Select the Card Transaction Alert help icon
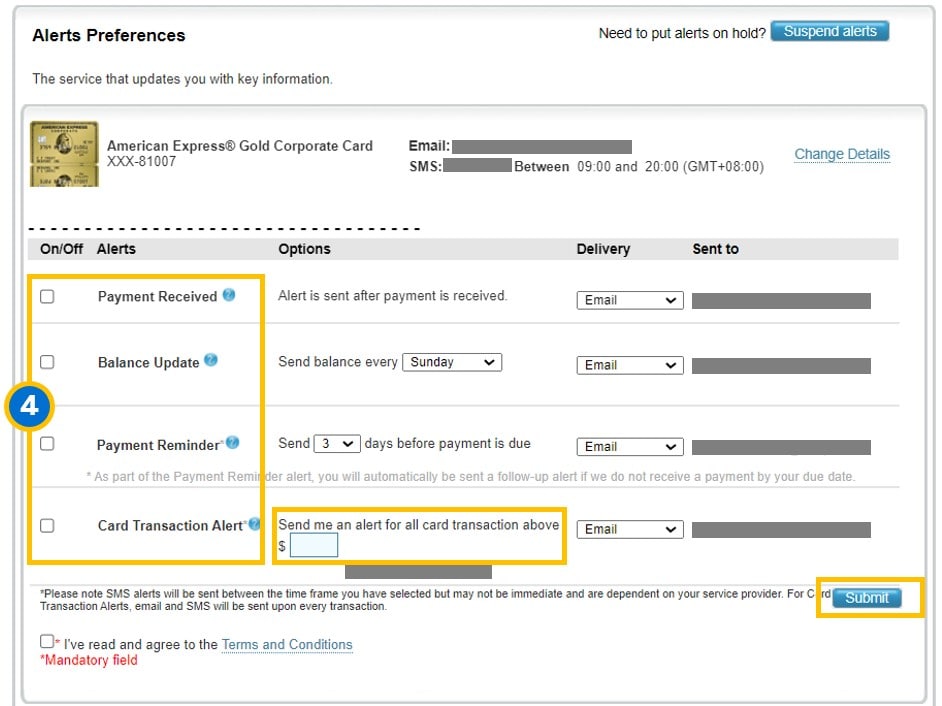 (254, 524)
